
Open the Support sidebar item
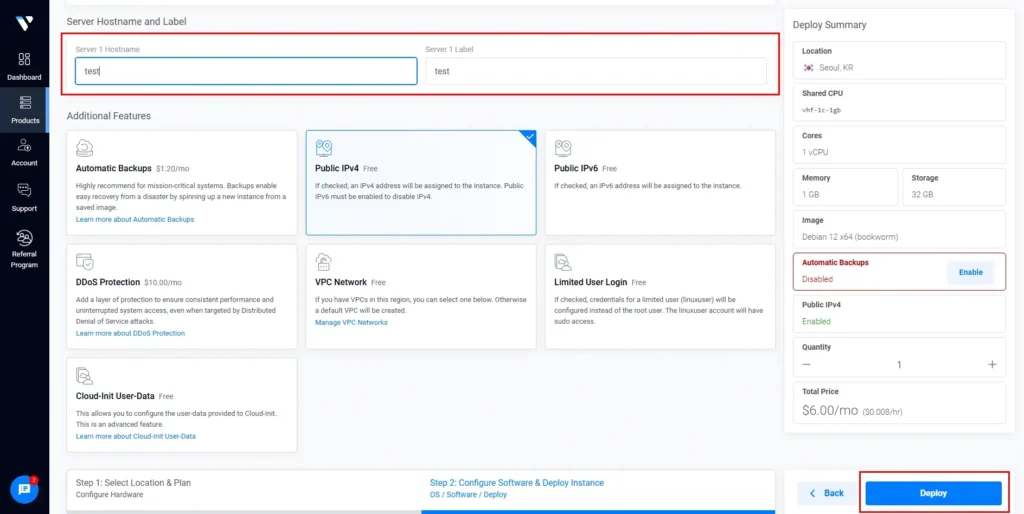[x=24, y=197]
